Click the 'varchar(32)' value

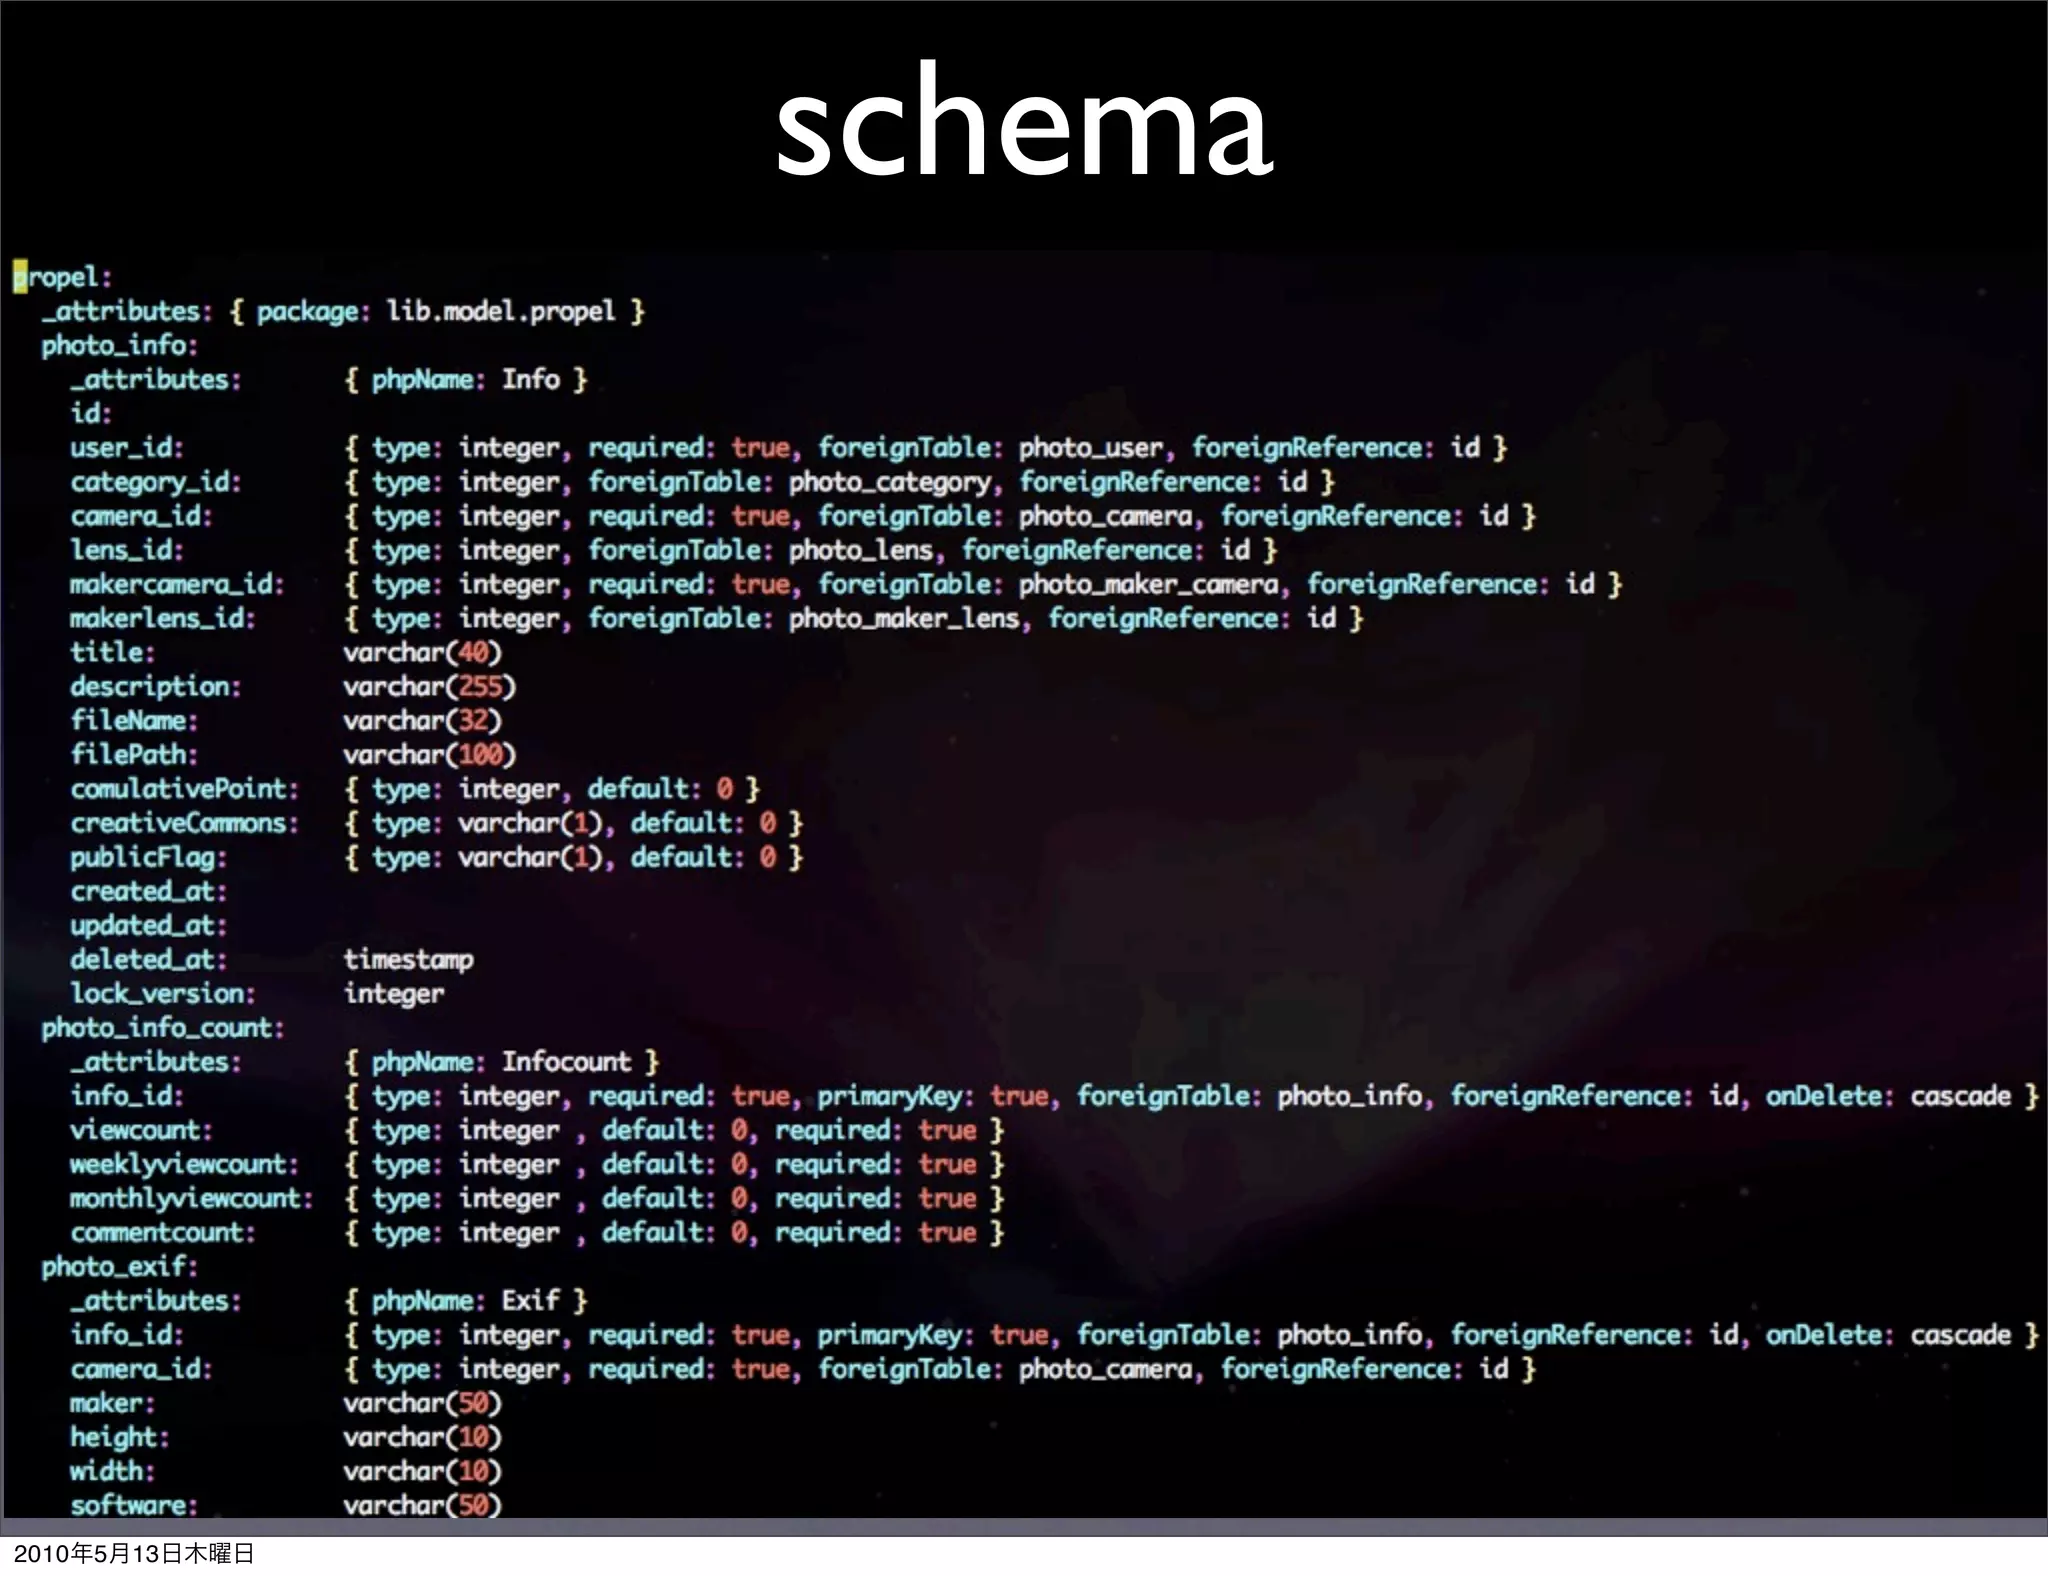422,720
